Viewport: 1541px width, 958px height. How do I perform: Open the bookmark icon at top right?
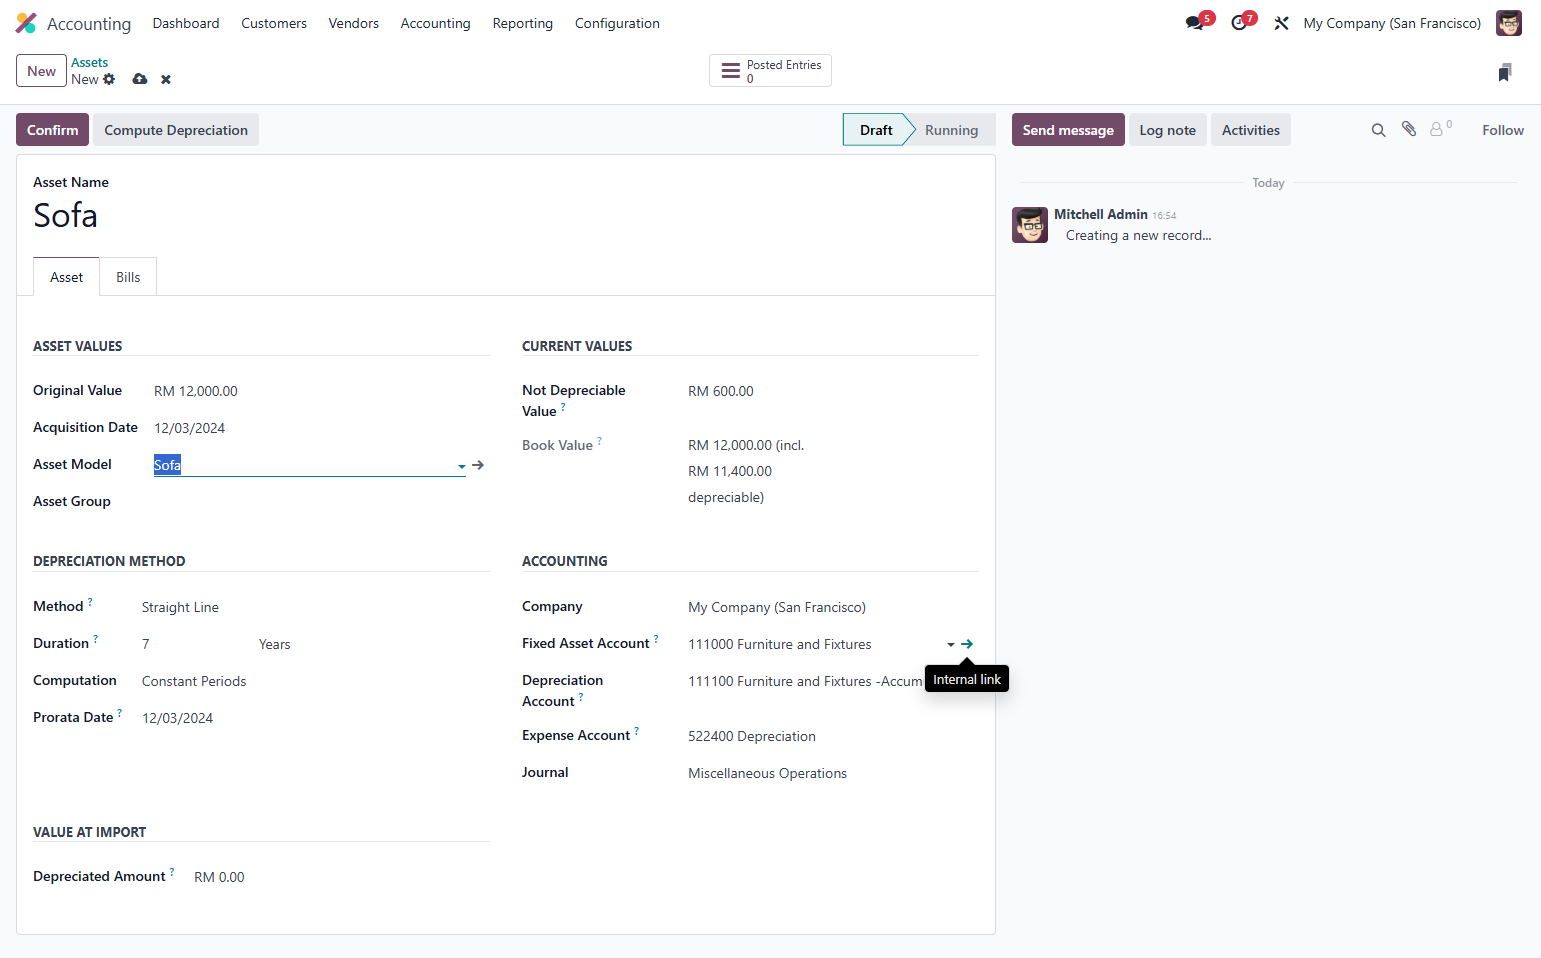1505,72
